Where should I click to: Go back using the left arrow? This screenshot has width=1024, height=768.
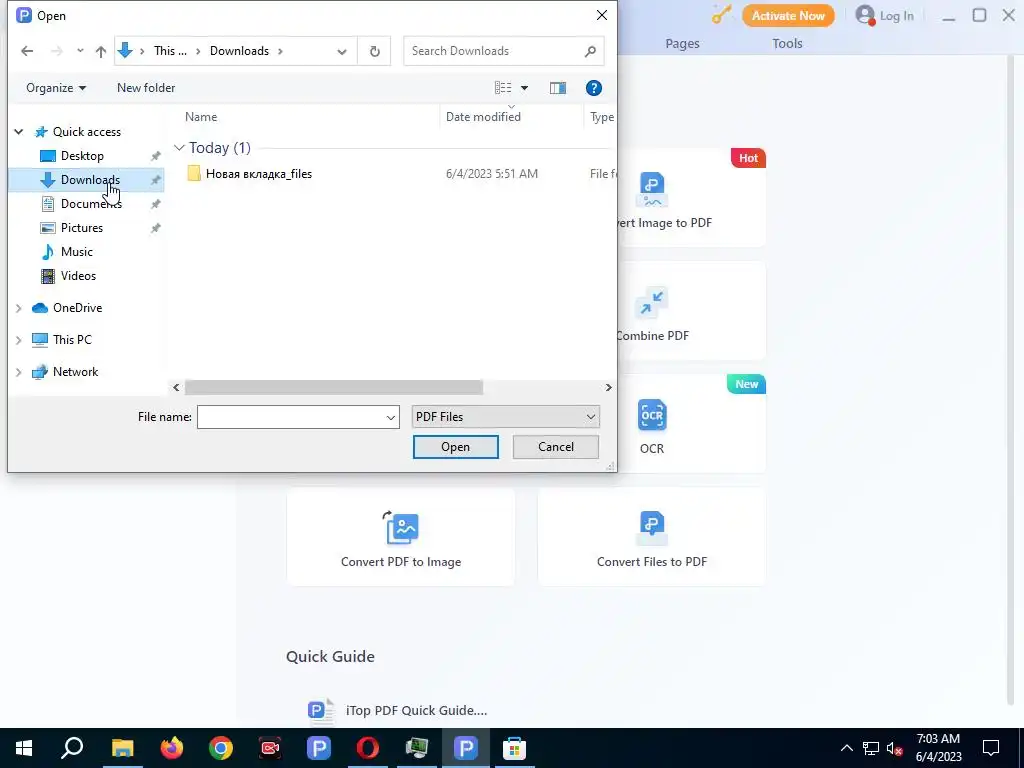[27, 51]
